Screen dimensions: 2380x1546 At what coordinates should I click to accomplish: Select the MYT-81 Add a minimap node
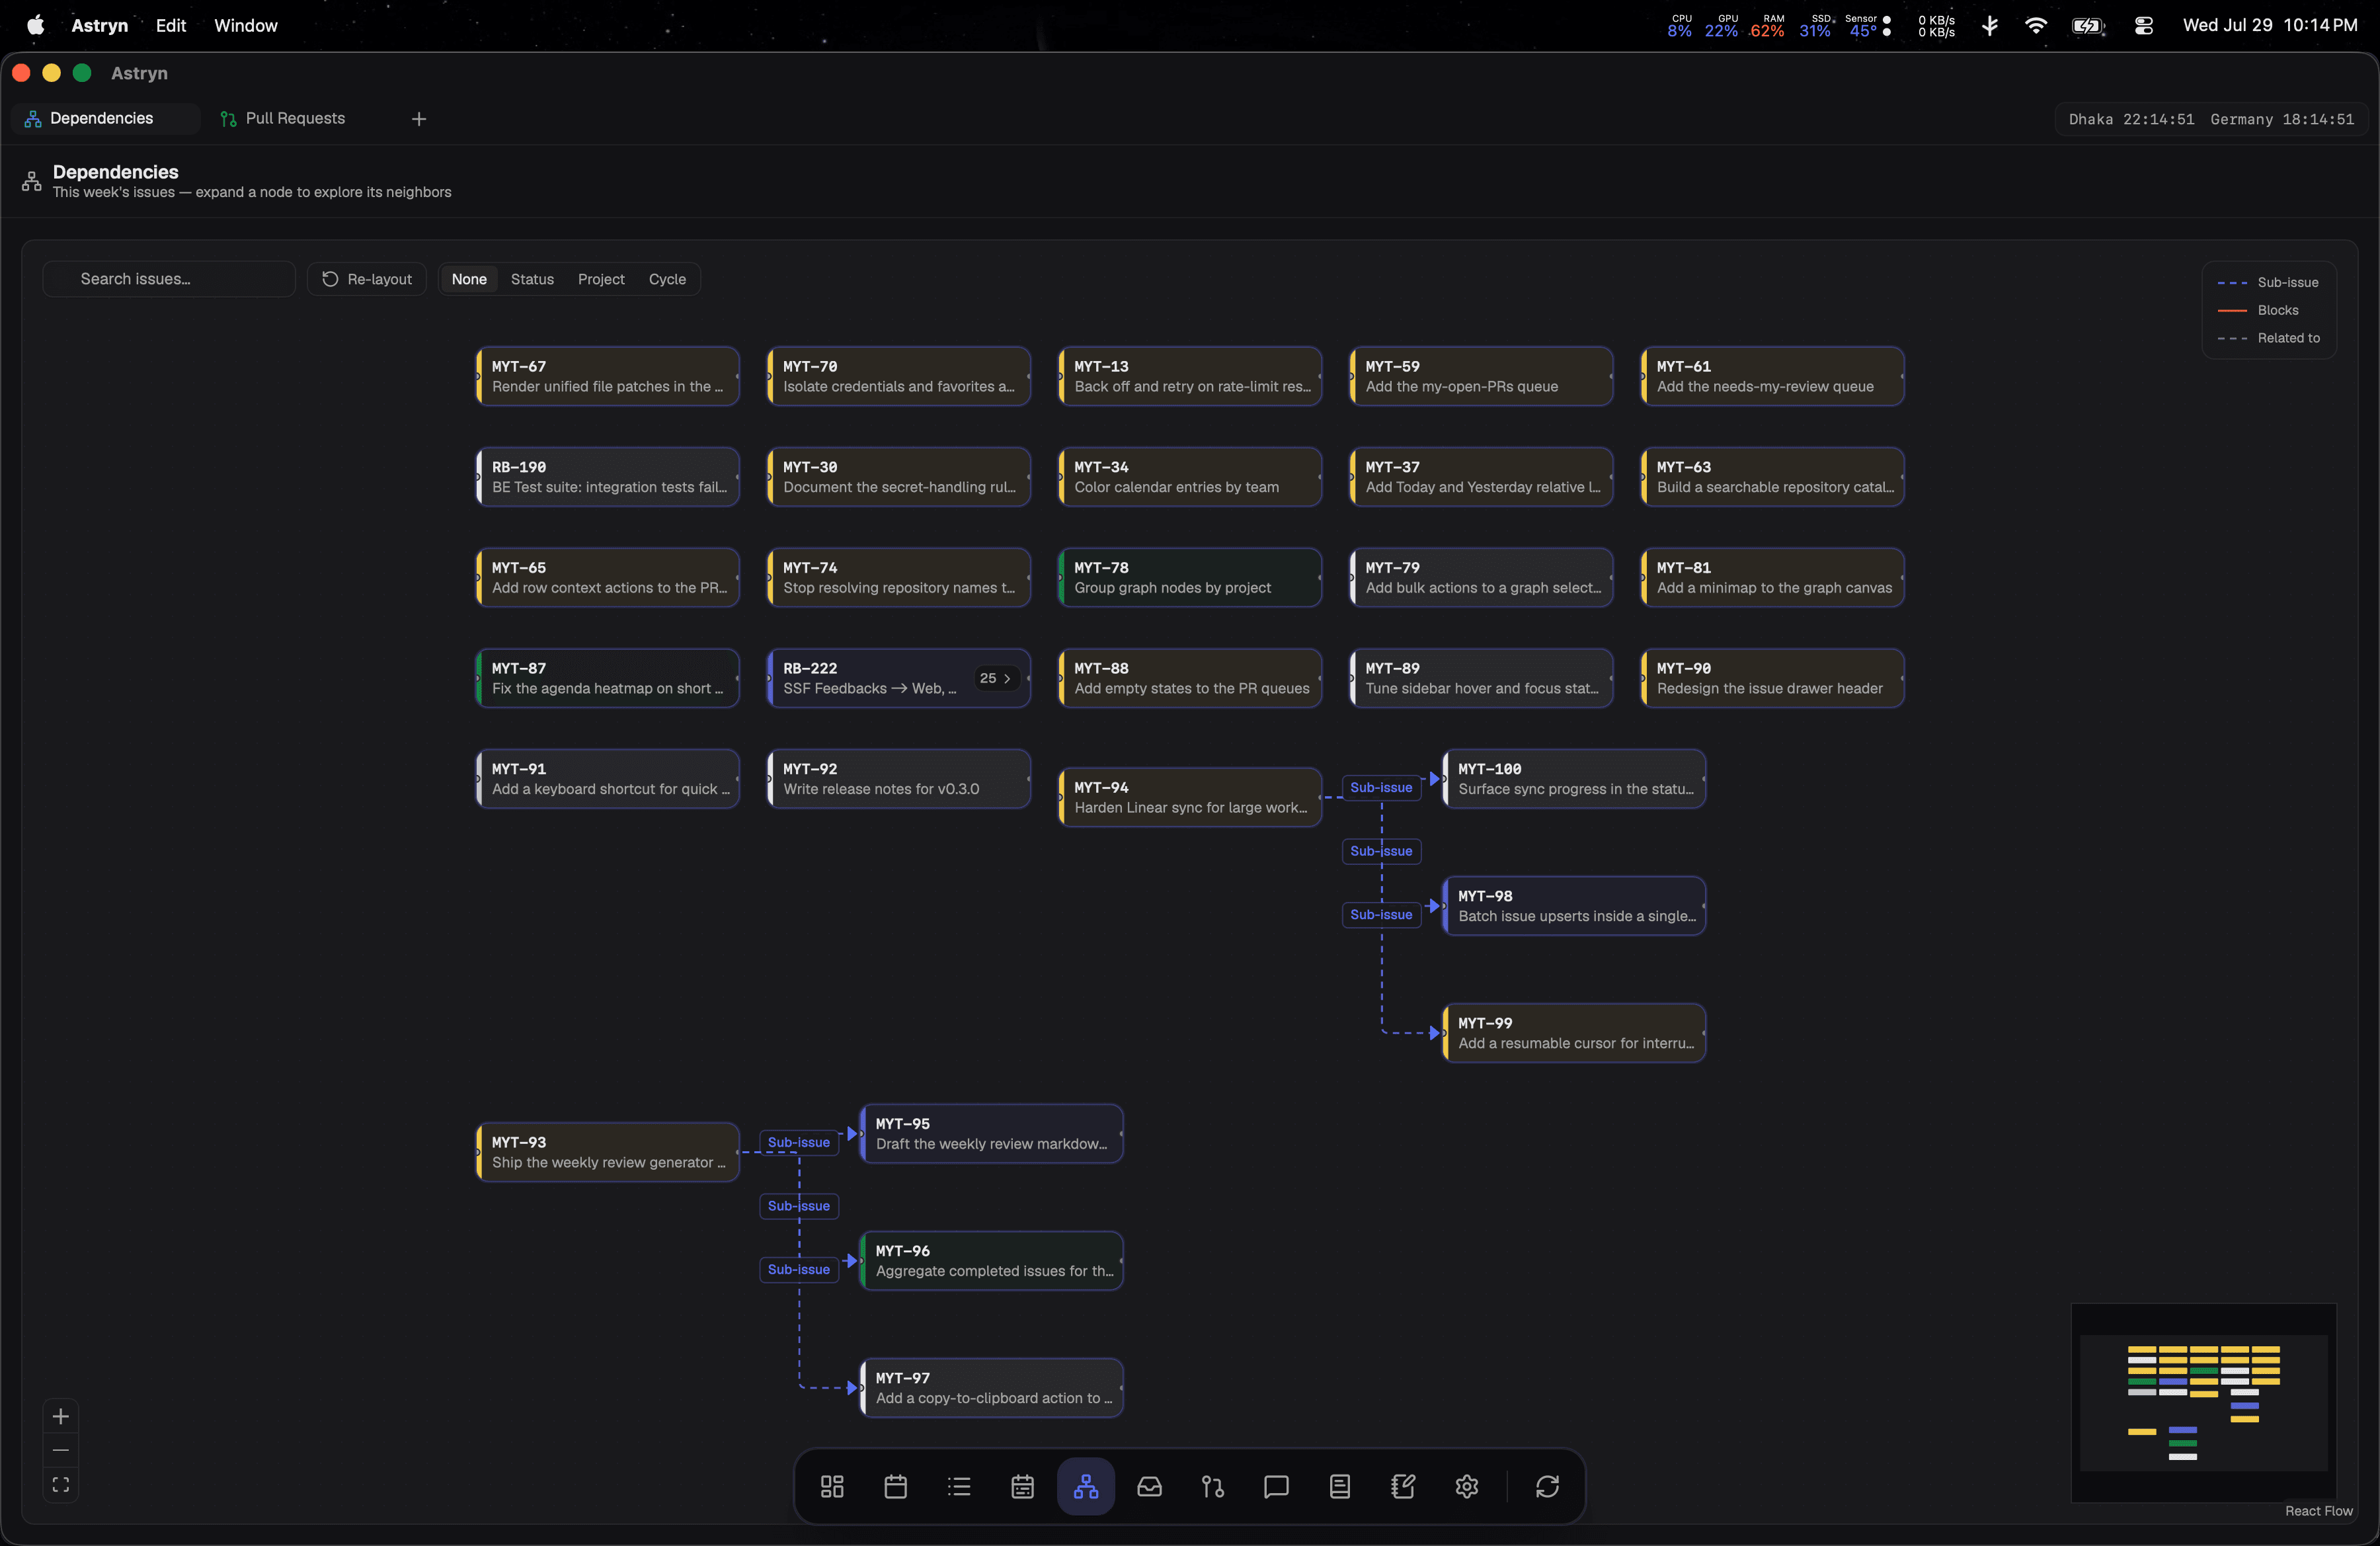coord(1773,577)
